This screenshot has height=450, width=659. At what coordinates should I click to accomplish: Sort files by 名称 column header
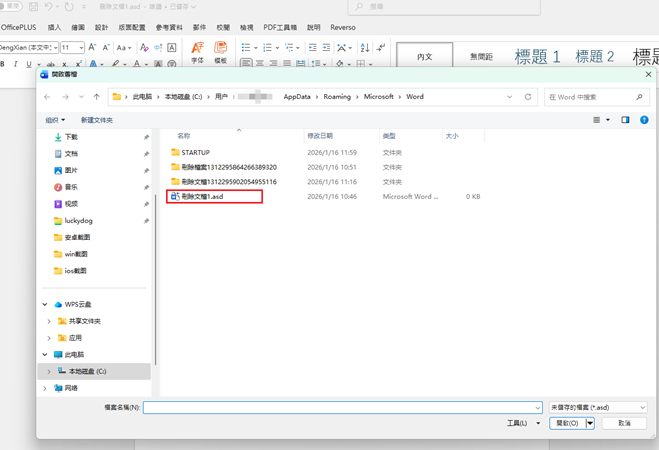[184, 136]
